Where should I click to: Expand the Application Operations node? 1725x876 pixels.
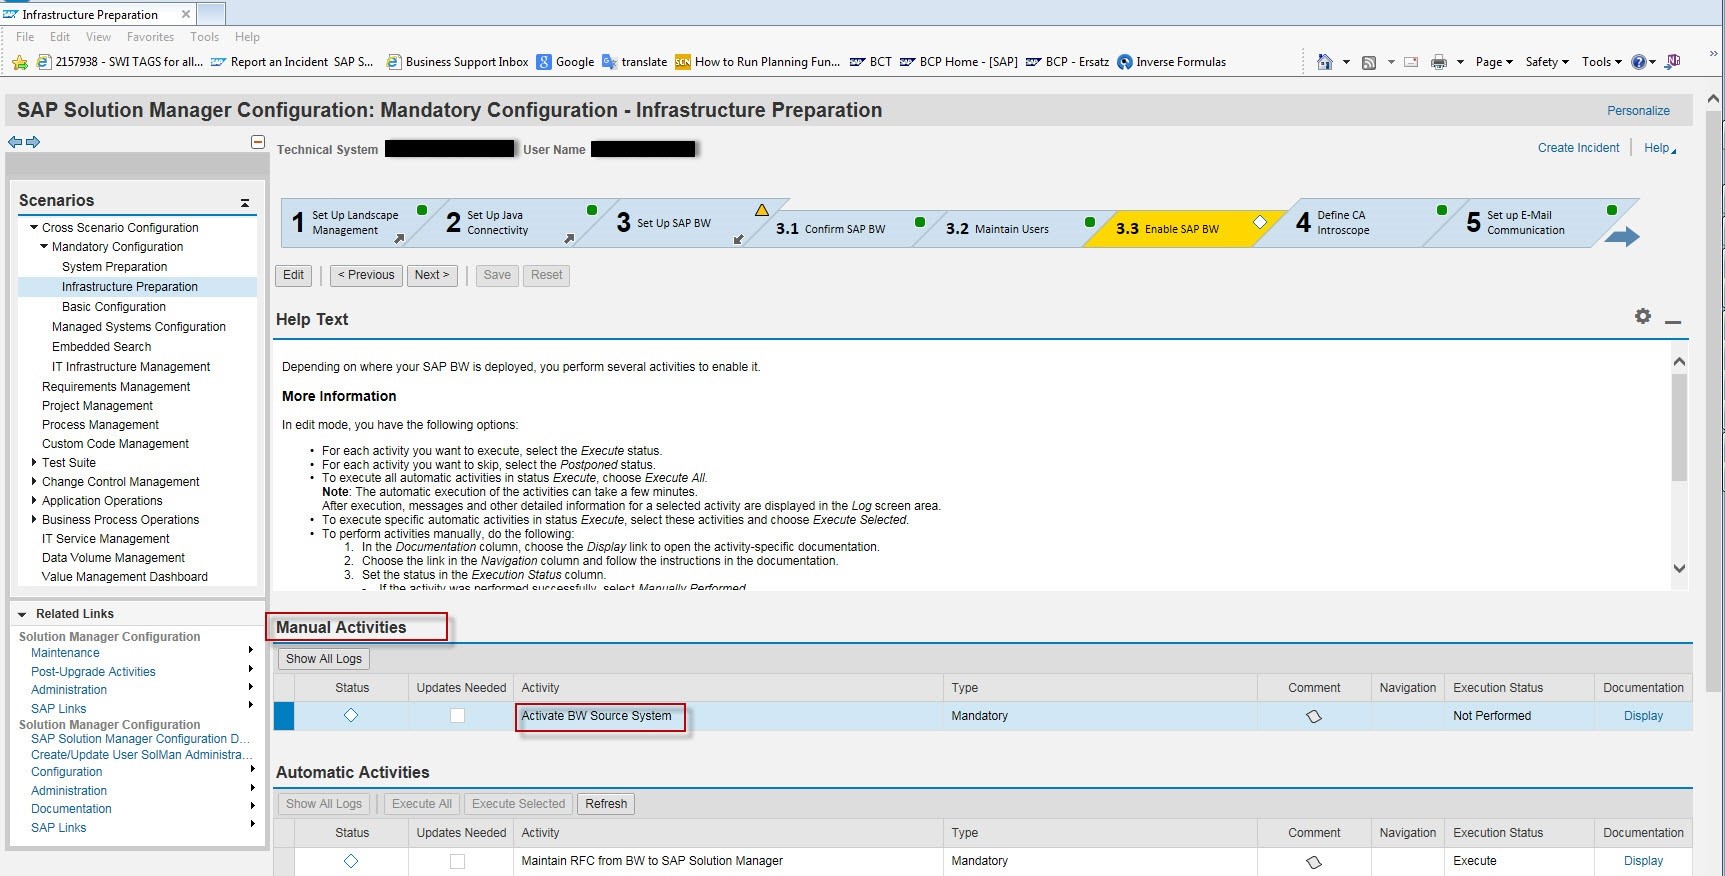click(34, 500)
